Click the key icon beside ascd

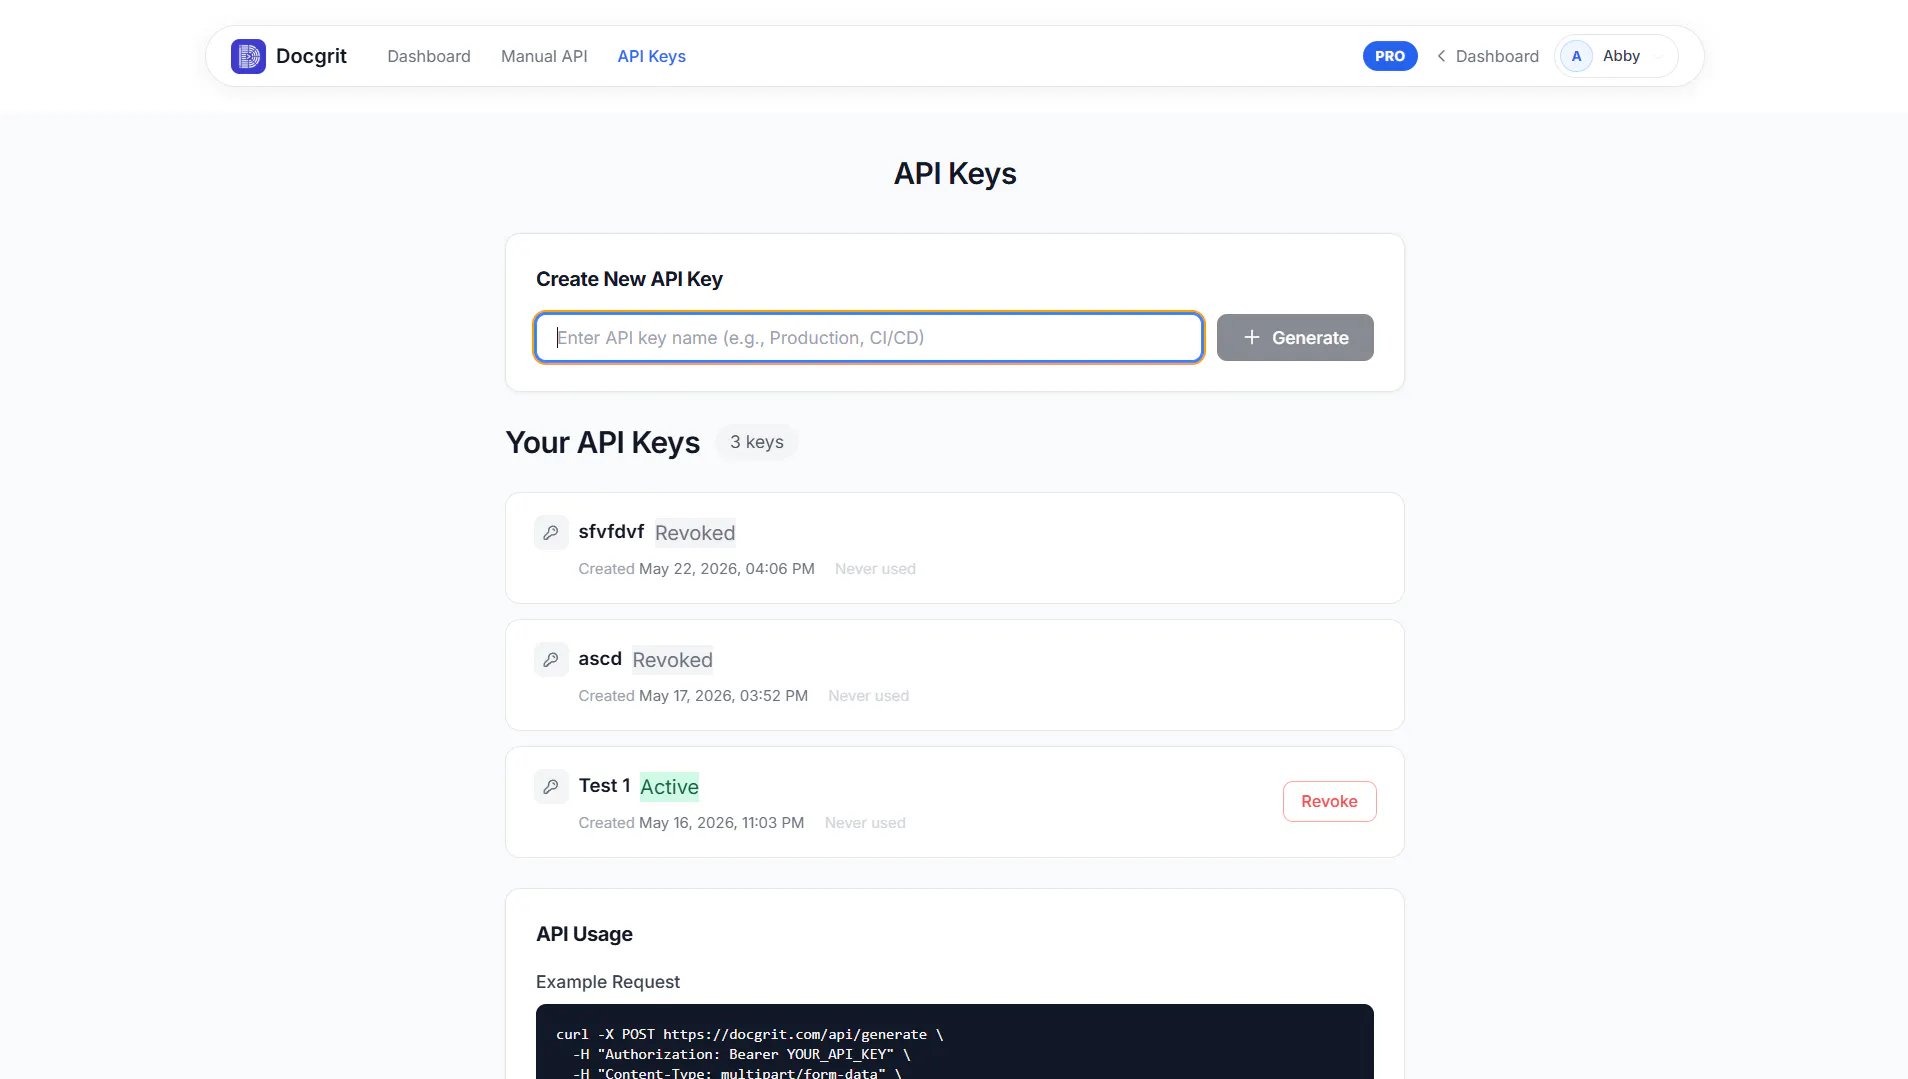tap(551, 660)
